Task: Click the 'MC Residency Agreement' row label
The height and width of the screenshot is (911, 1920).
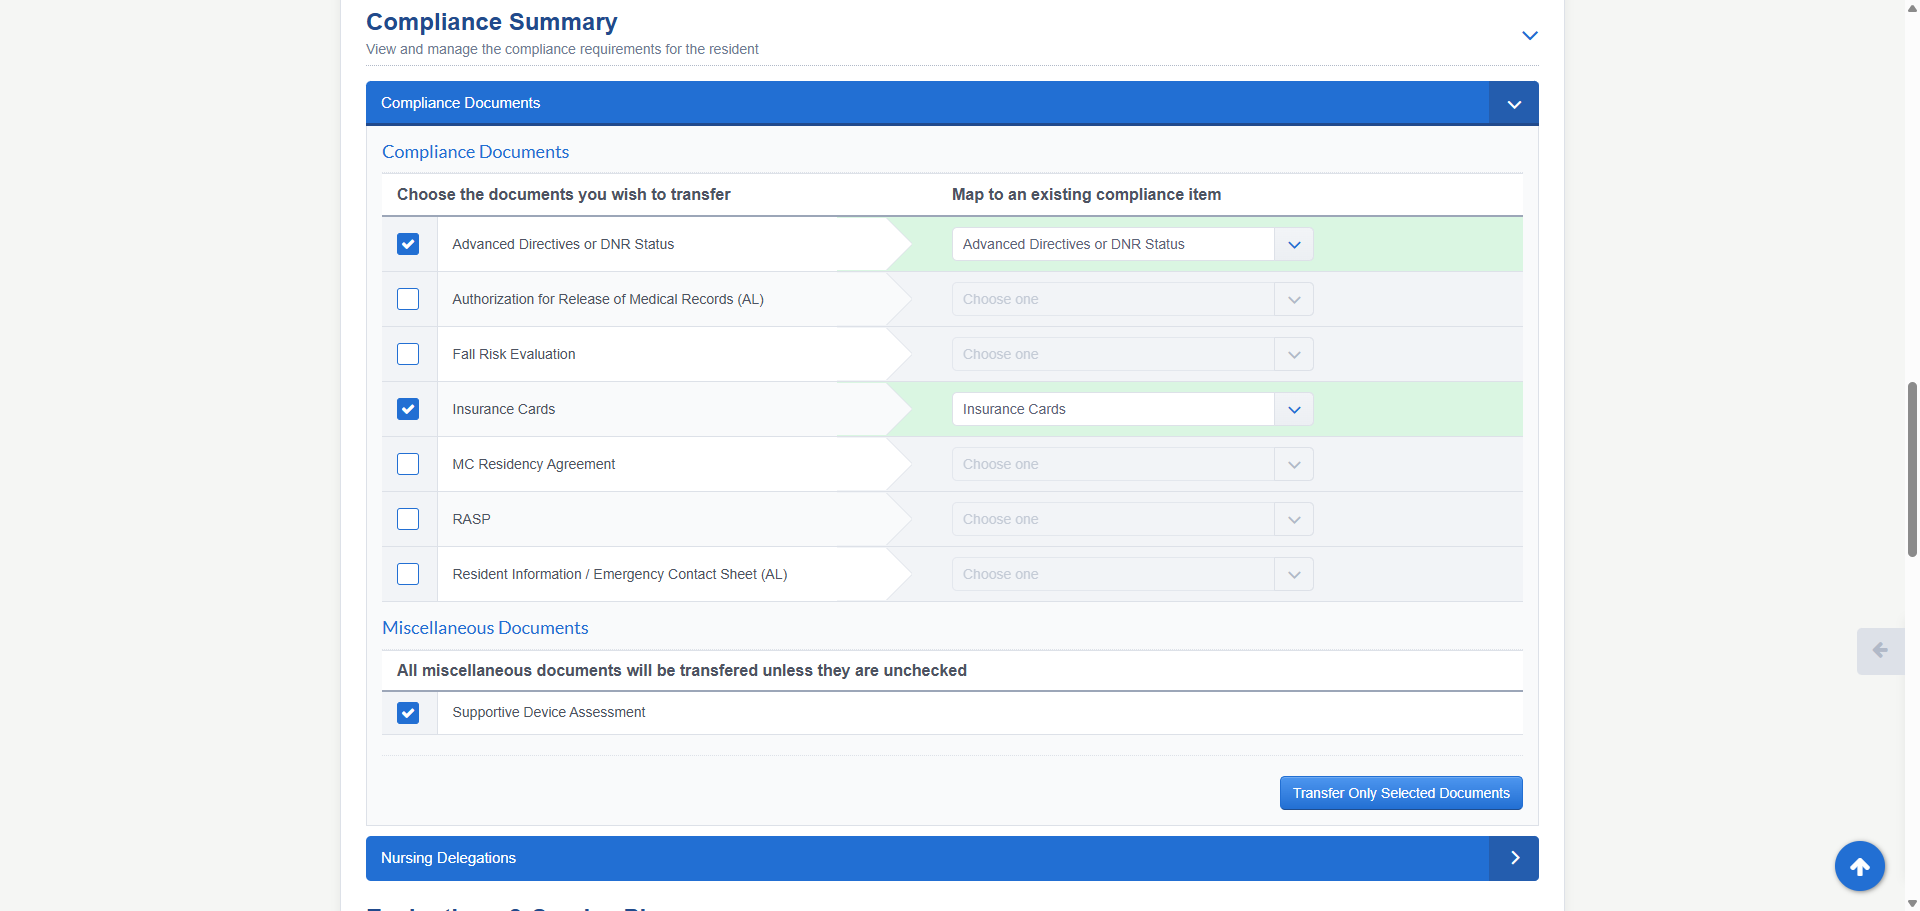Action: [533, 464]
